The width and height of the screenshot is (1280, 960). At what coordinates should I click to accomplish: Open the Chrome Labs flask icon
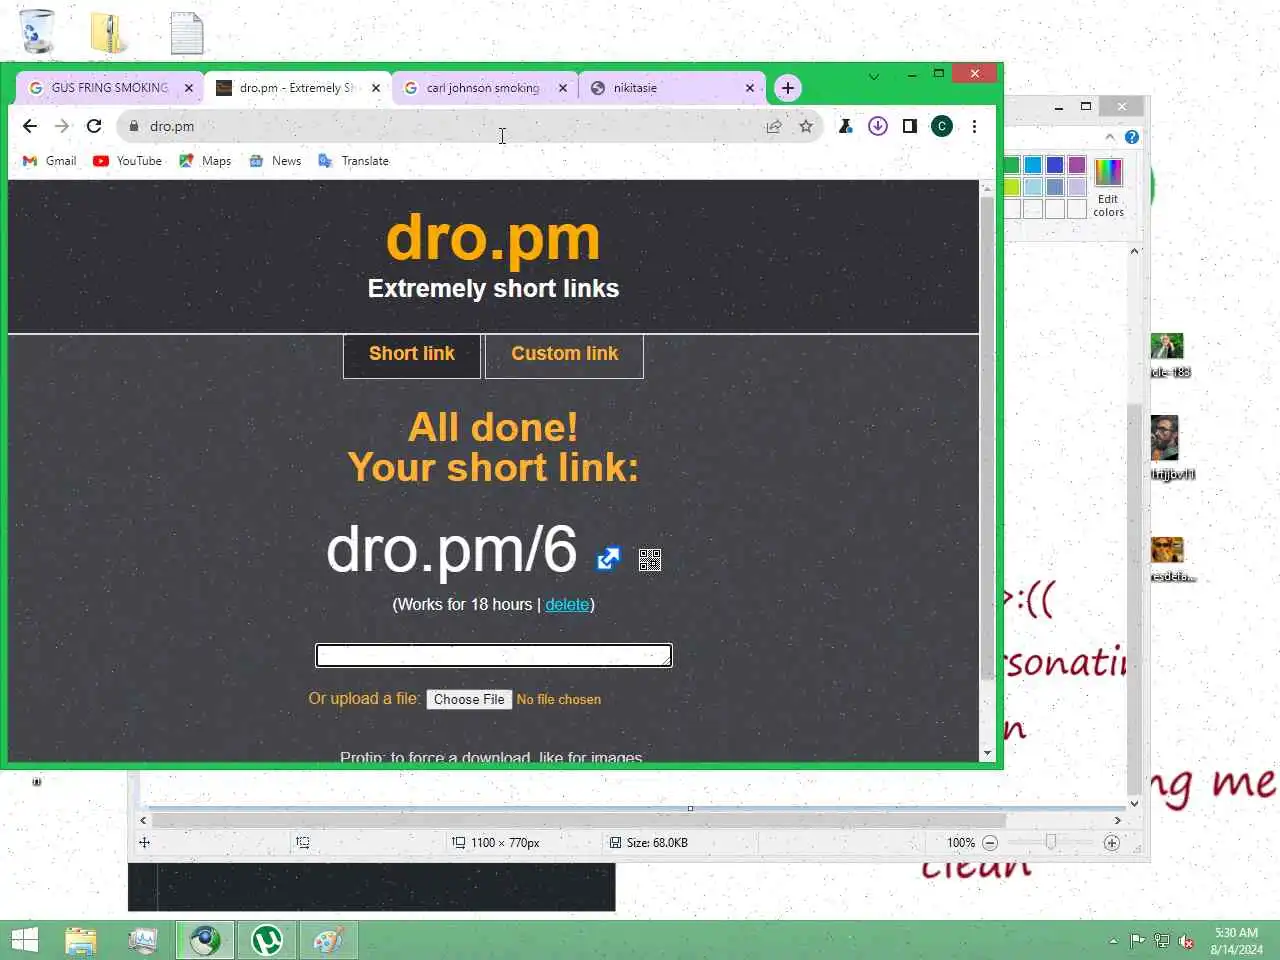(x=846, y=126)
